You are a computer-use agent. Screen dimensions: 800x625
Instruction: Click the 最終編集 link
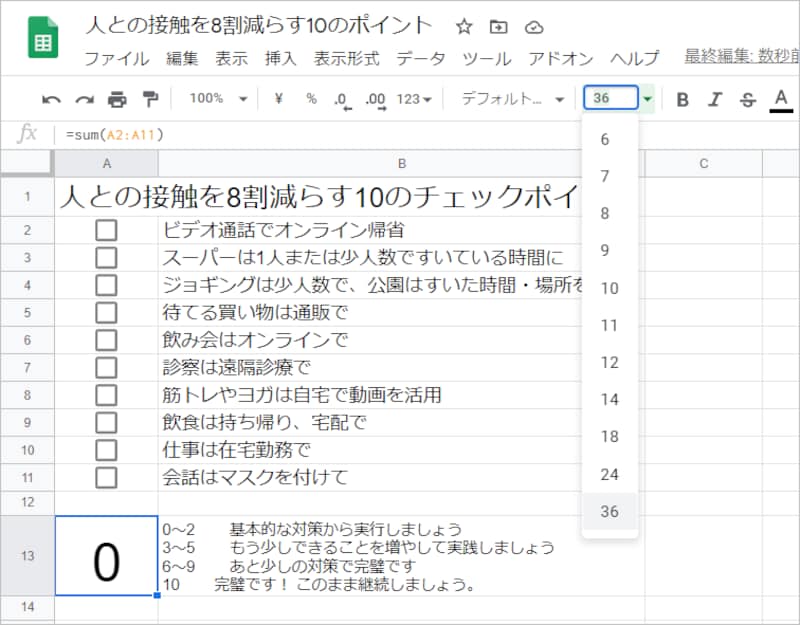[x=740, y=58]
